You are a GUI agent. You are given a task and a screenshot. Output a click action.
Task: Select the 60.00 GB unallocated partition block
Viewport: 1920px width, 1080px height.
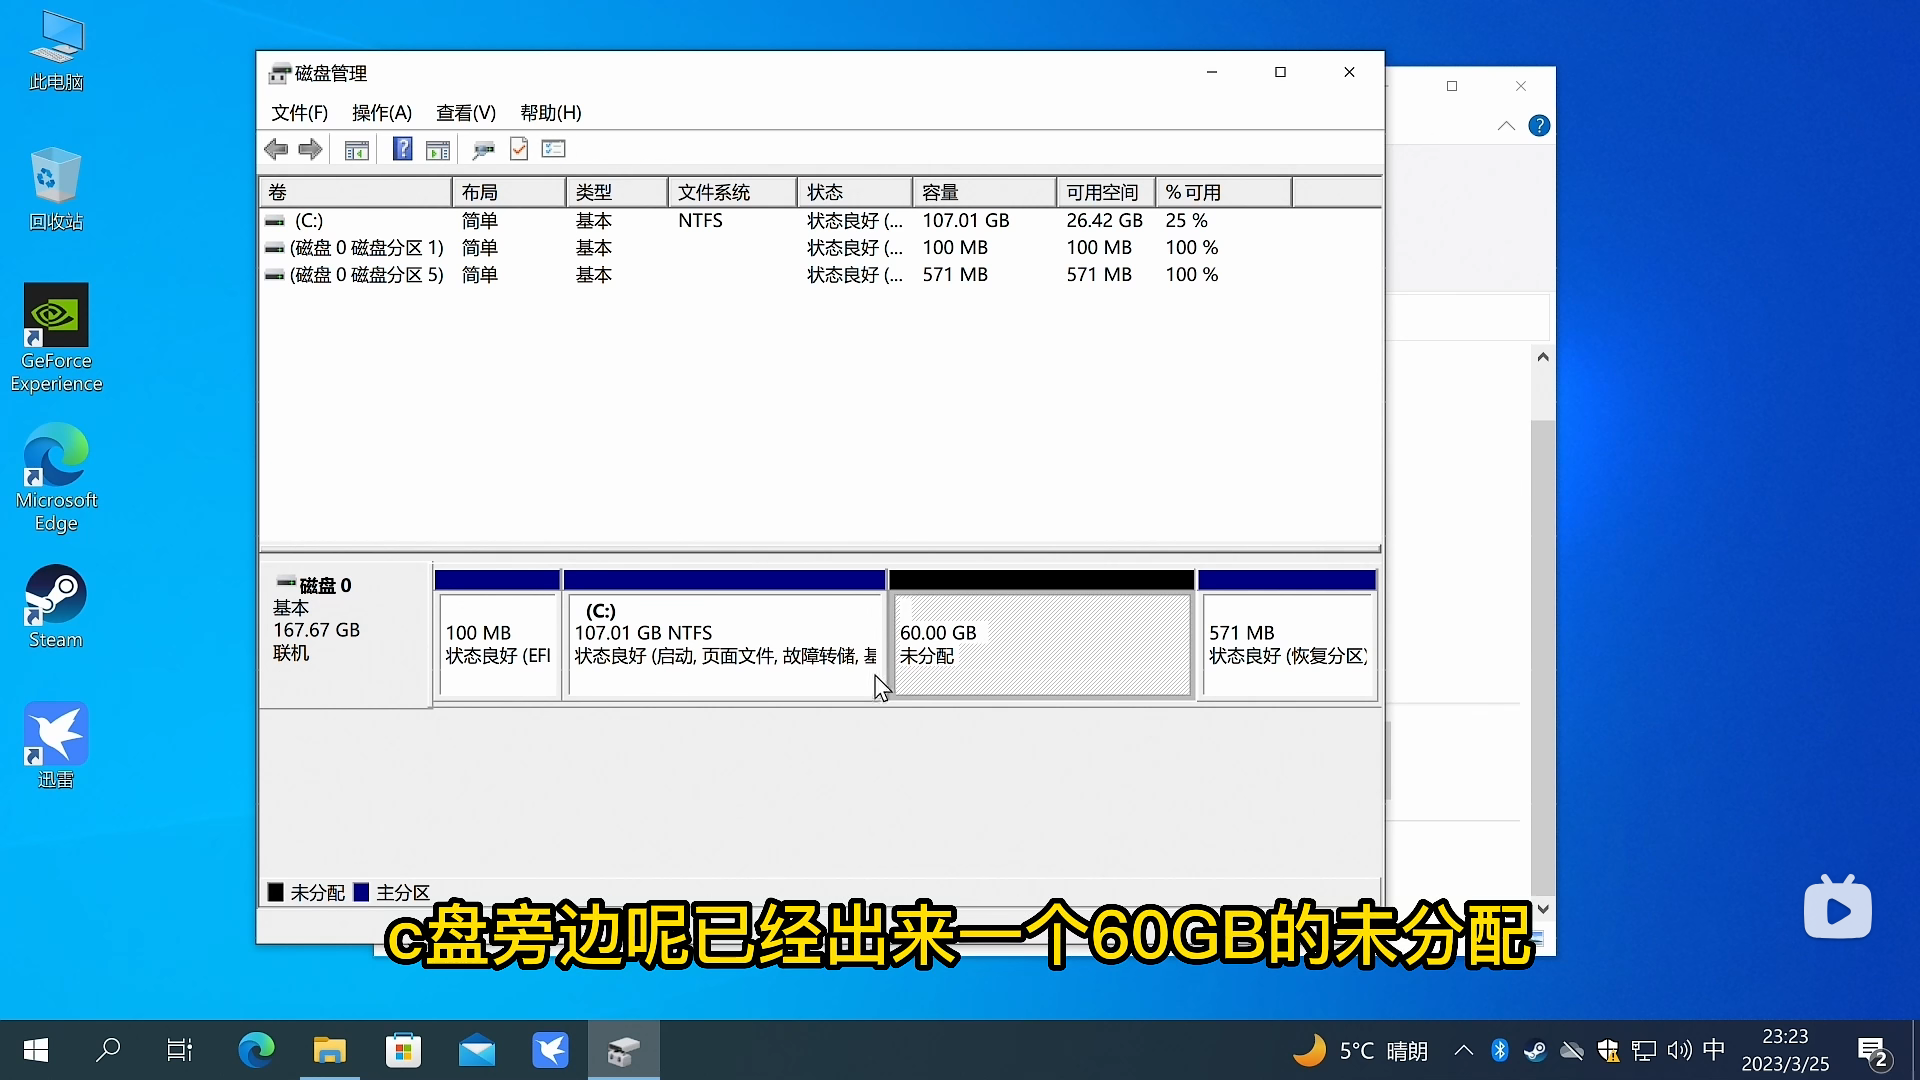coord(1041,645)
